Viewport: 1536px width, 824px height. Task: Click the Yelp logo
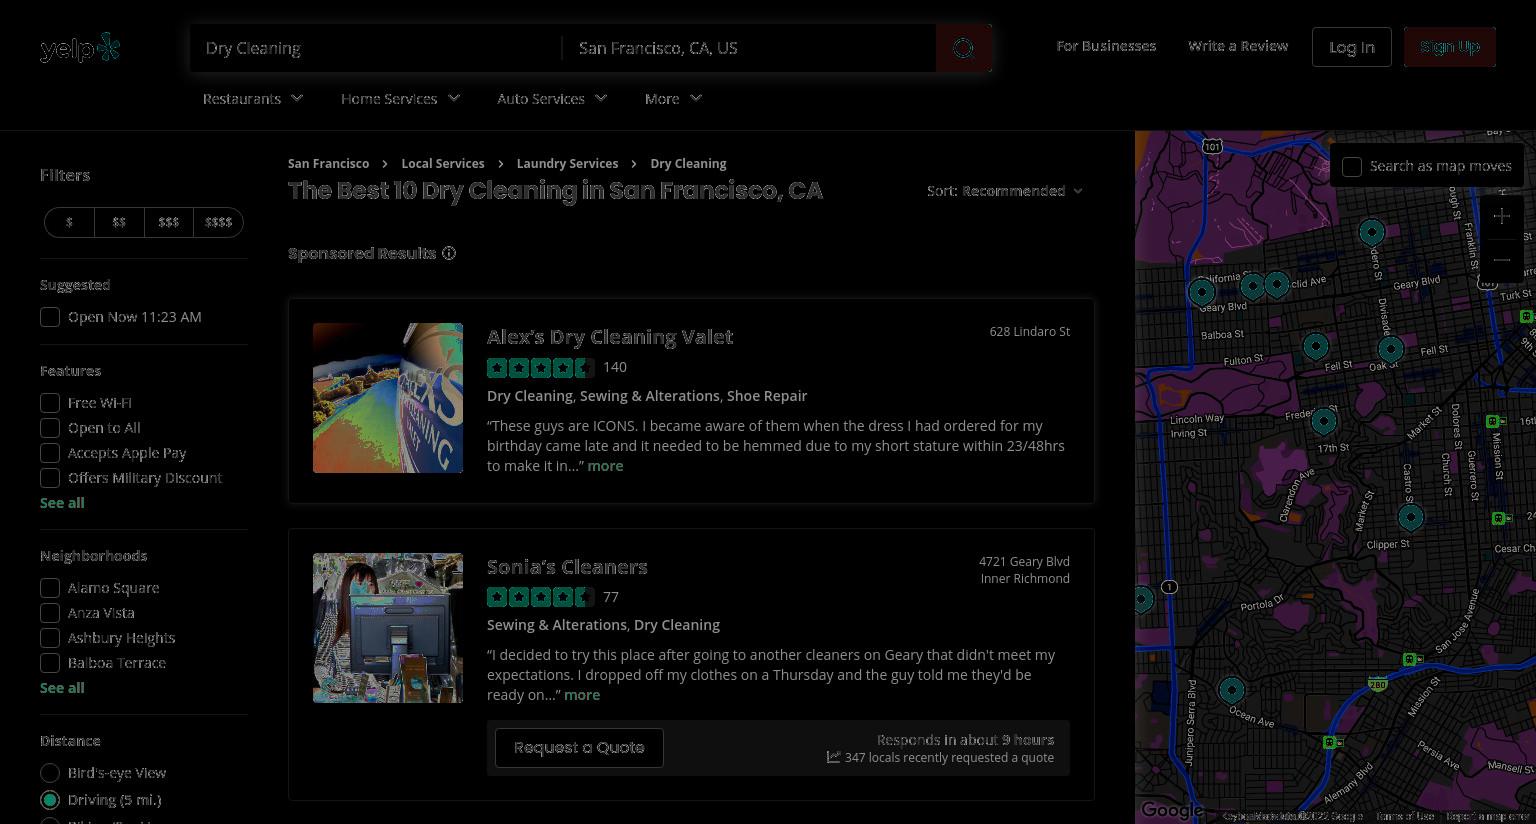(80, 48)
